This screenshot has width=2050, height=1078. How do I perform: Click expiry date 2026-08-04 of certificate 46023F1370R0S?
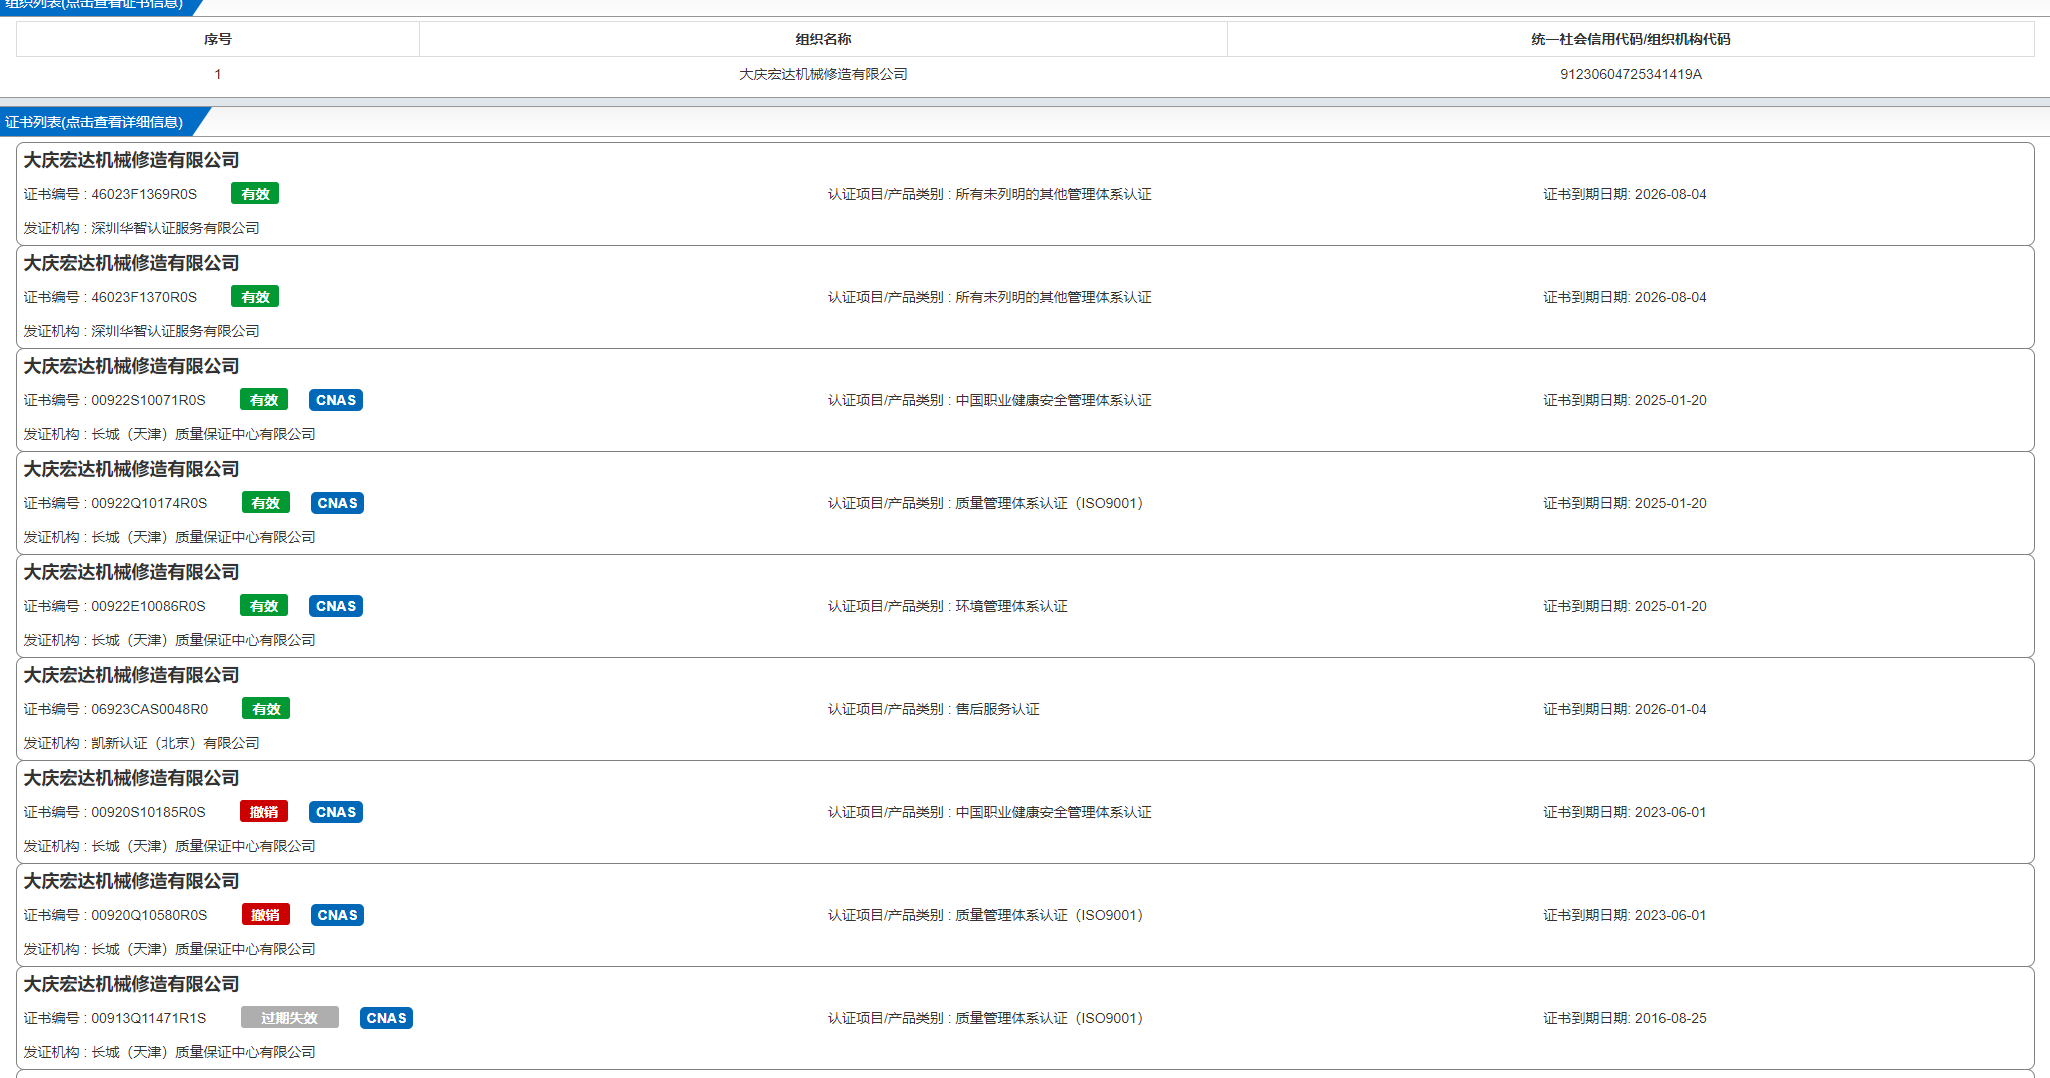point(1670,297)
